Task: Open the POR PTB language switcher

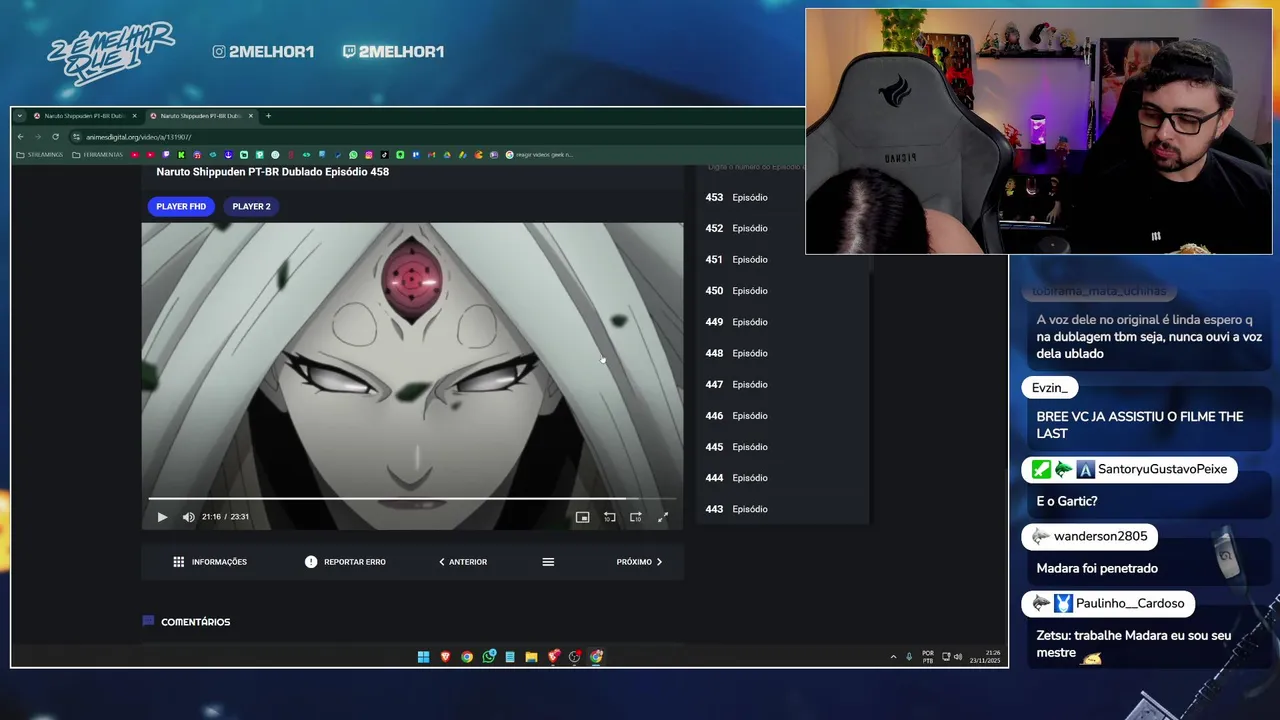Action: point(928,657)
